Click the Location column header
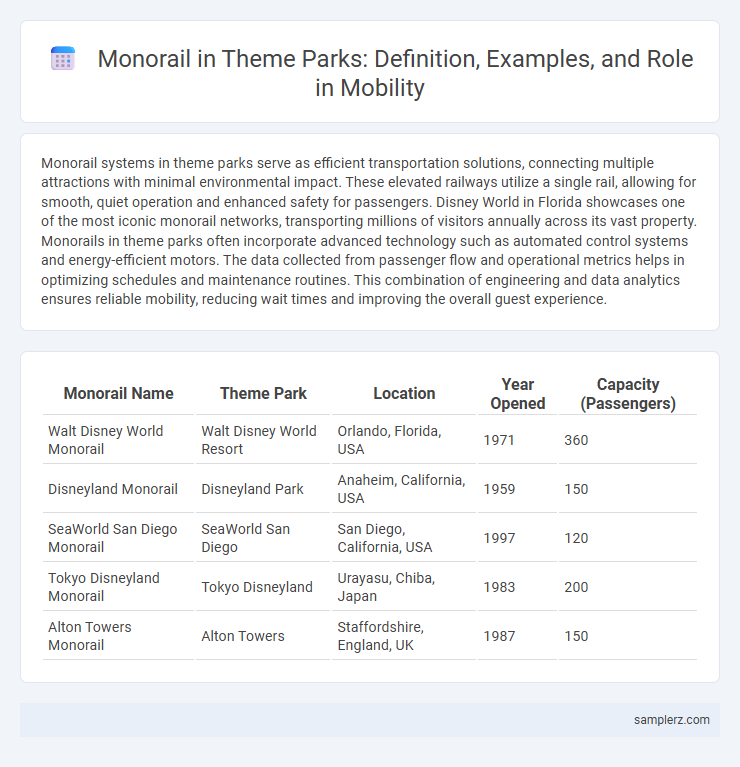Viewport: 740px width, 767px height. click(x=404, y=393)
